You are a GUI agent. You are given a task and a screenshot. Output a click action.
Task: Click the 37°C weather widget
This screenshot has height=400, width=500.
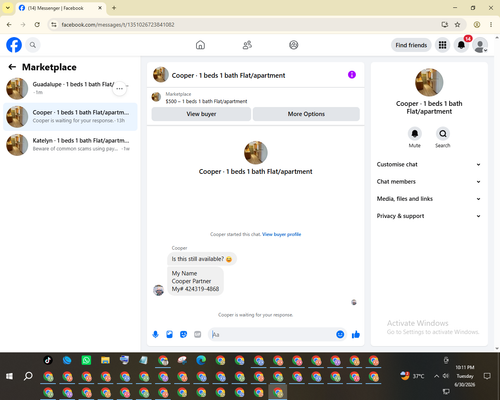413,376
